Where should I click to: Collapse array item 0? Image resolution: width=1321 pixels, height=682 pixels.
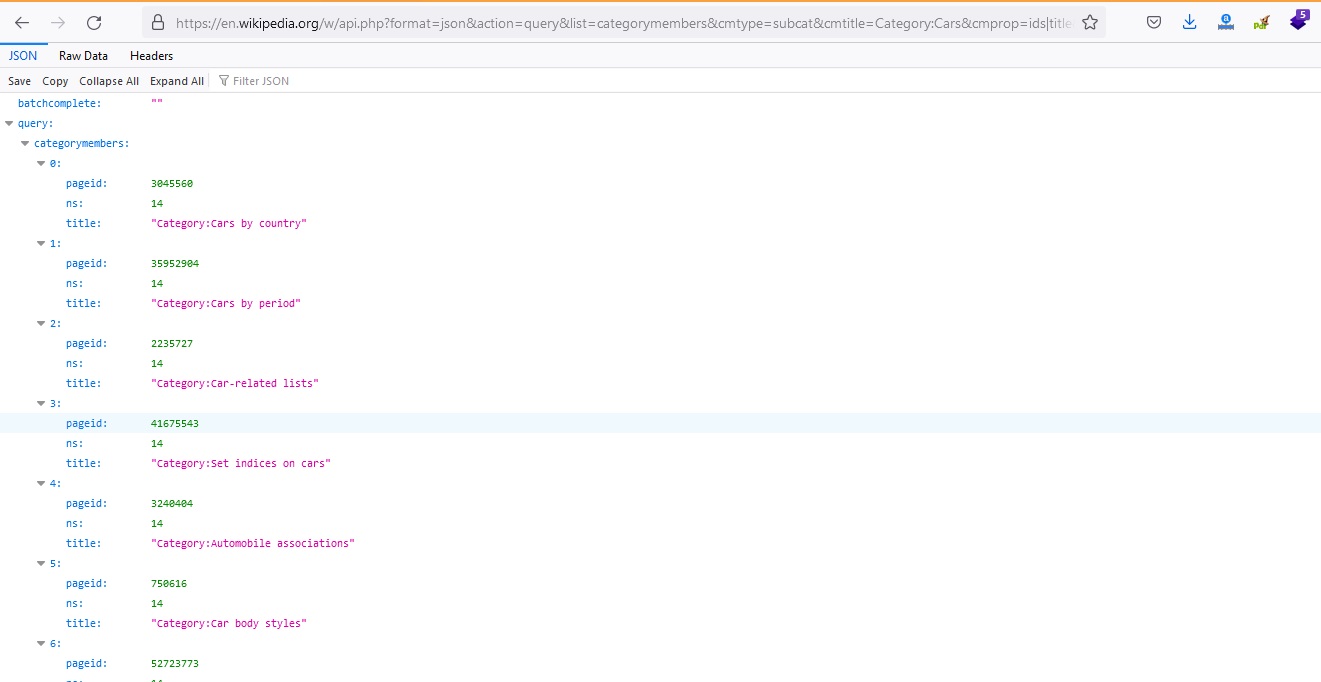[x=41, y=164]
